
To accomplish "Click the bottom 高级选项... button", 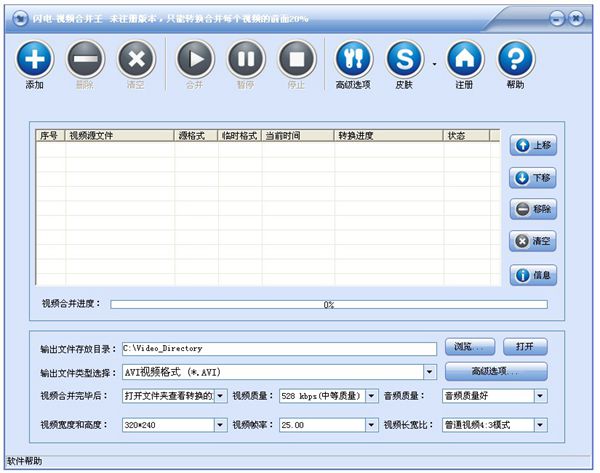I will click(x=496, y=371).
